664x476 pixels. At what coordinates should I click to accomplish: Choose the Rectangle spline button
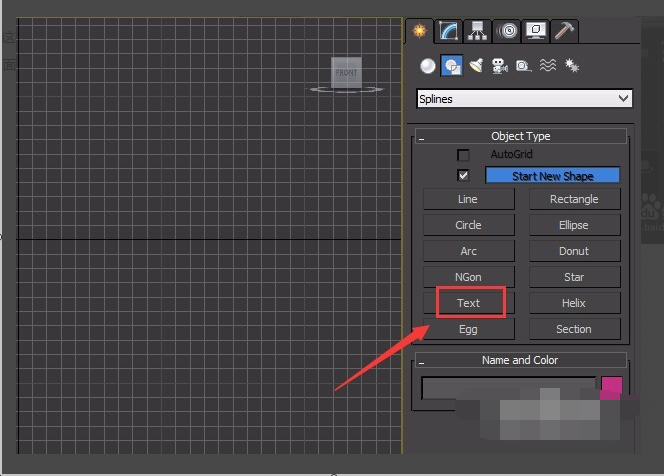[575, 199]
